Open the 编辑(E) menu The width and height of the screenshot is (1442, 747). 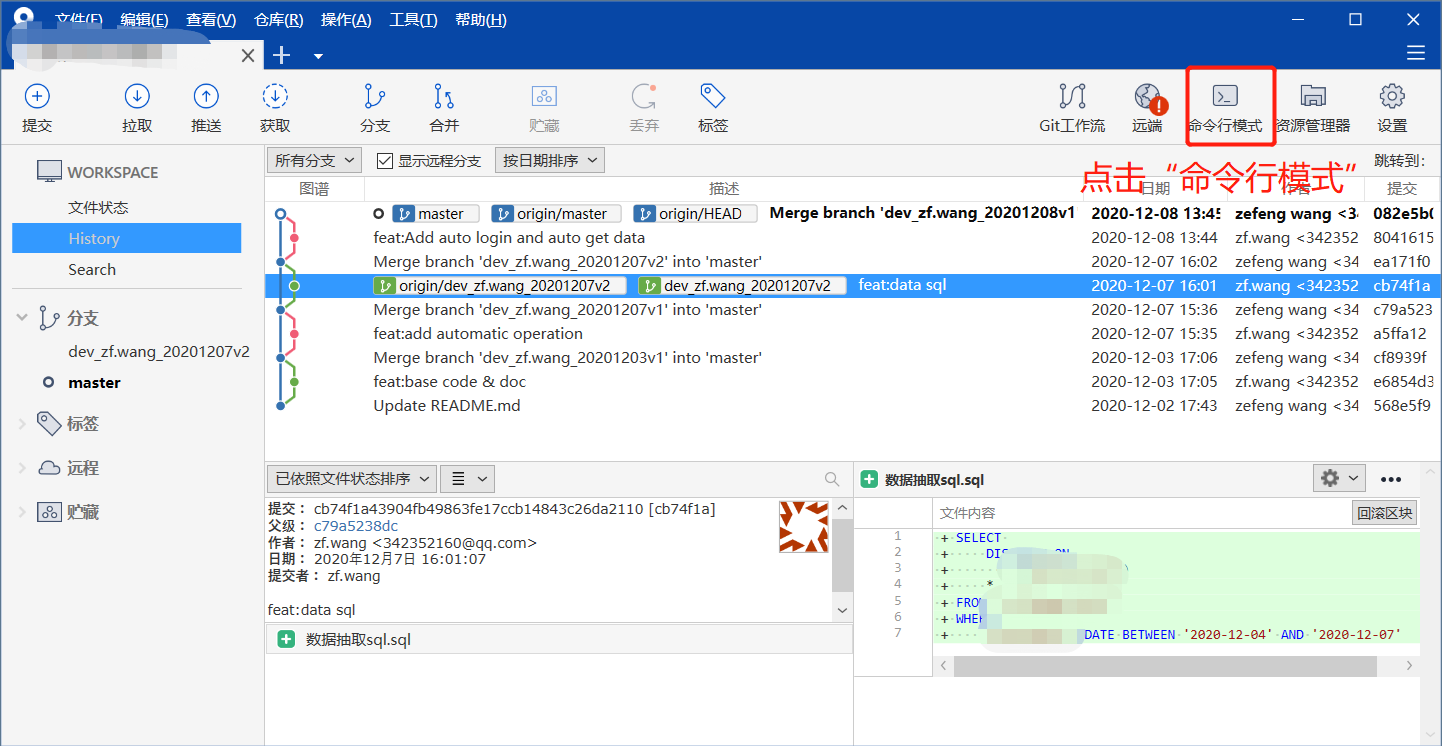tap(144, 20)
